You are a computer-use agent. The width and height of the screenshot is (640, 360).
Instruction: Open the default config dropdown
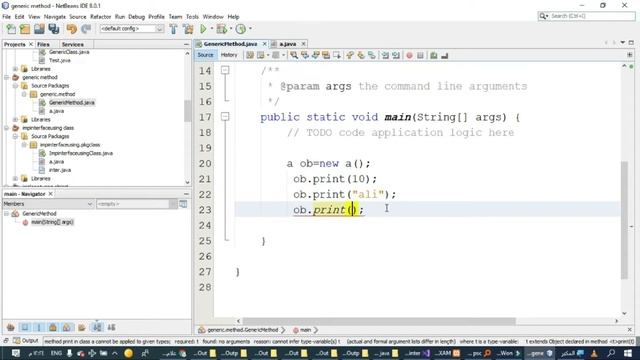click(x=132, y=29)
